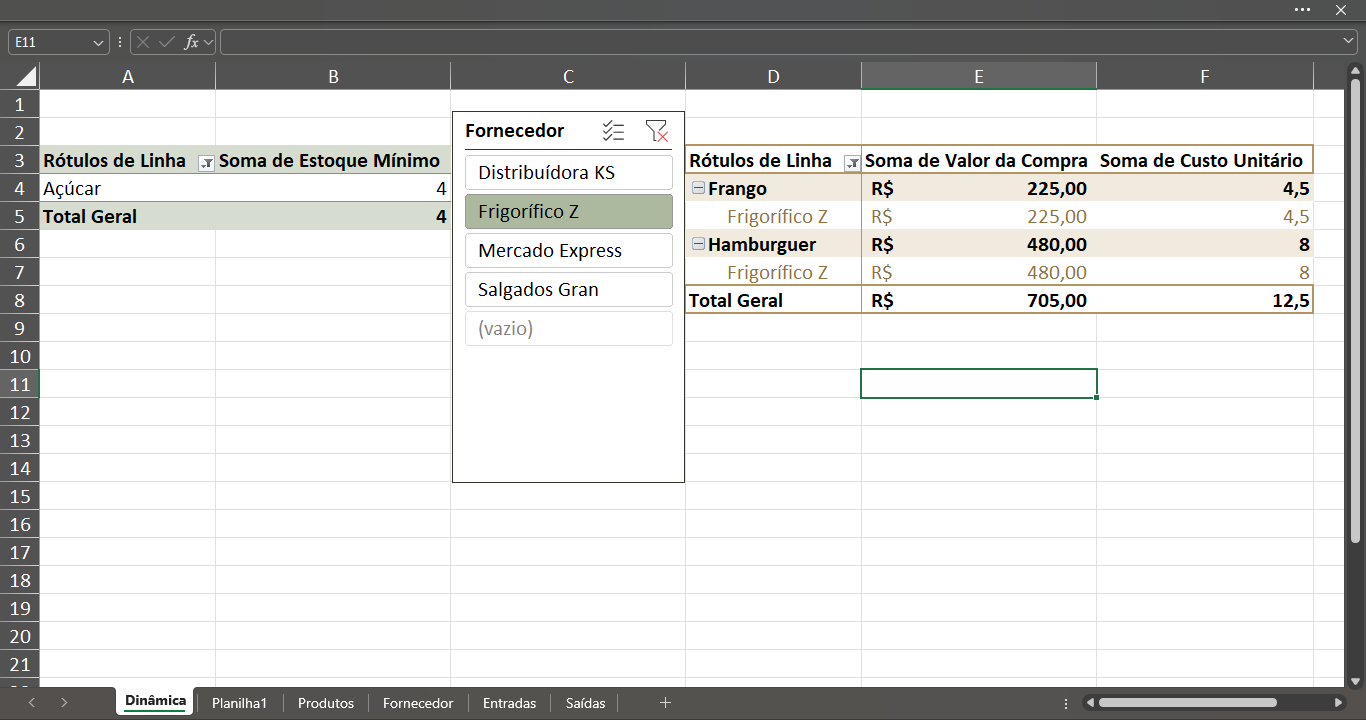The width and height of the screenshot is (1366, 720).
Task: Select the 12,5 total cell
Action: [1205, 300]
